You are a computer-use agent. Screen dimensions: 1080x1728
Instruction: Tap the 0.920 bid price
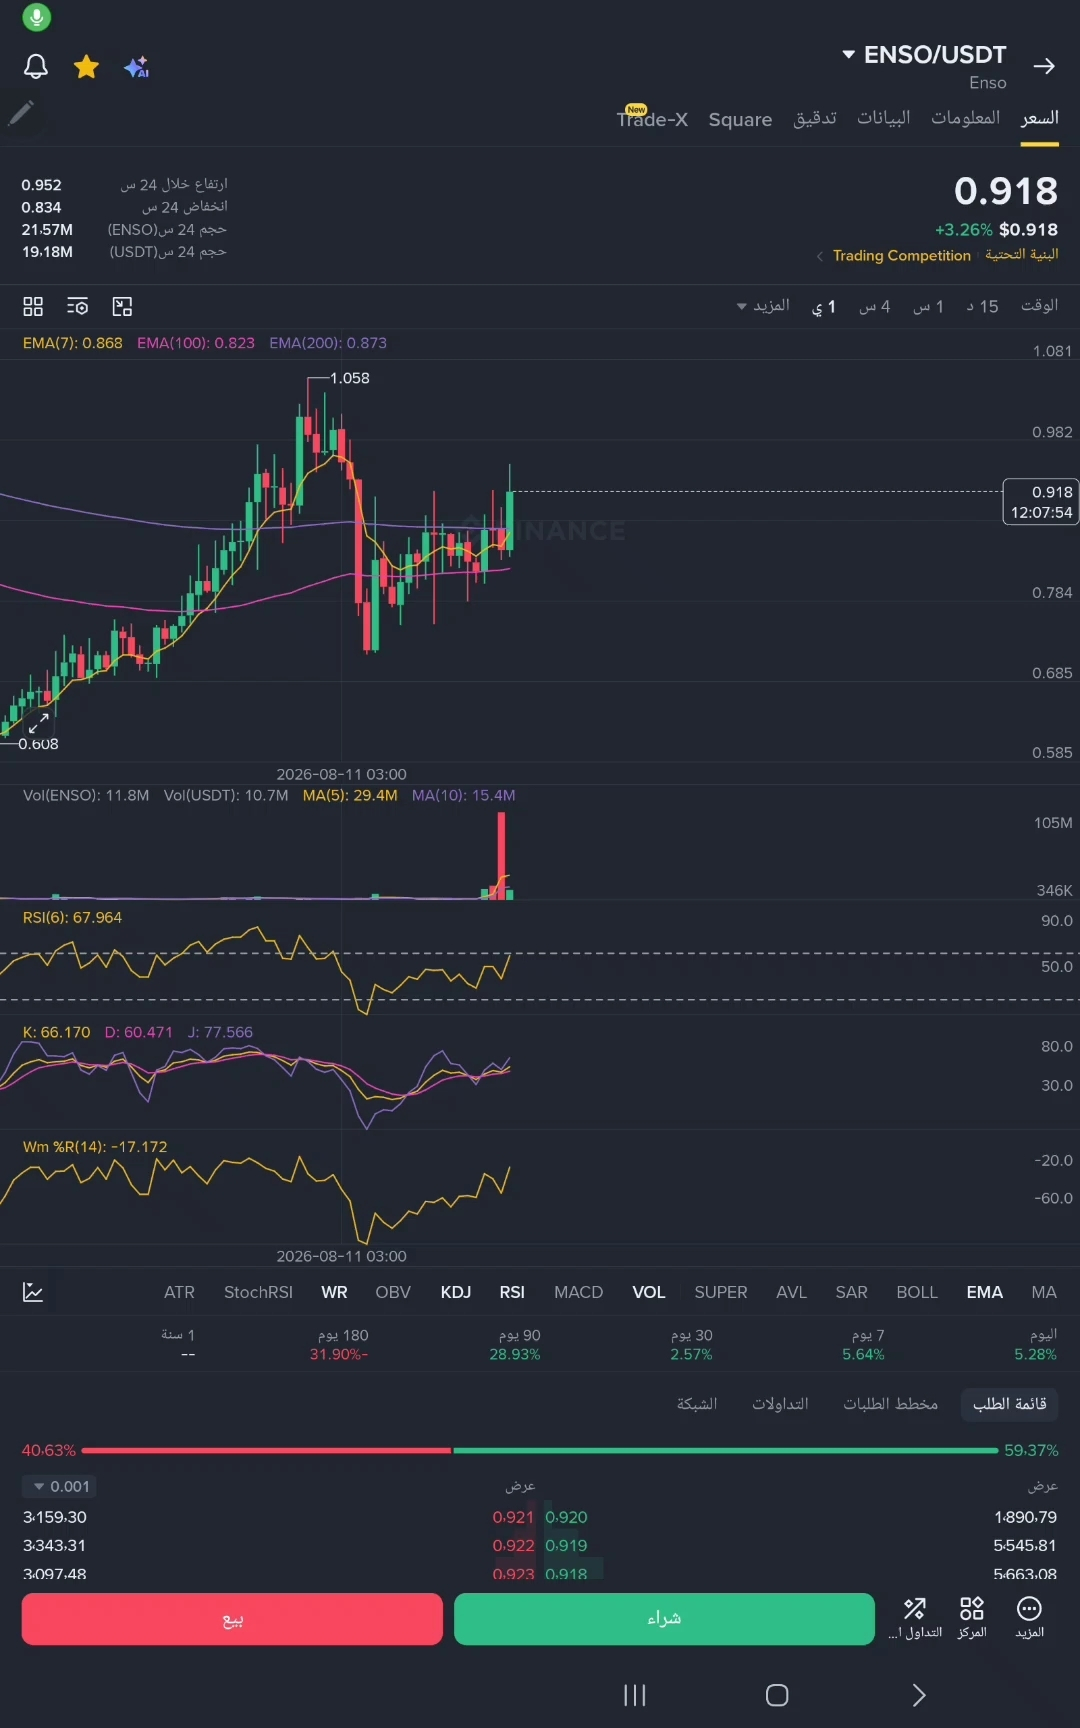pos(567,1517)
